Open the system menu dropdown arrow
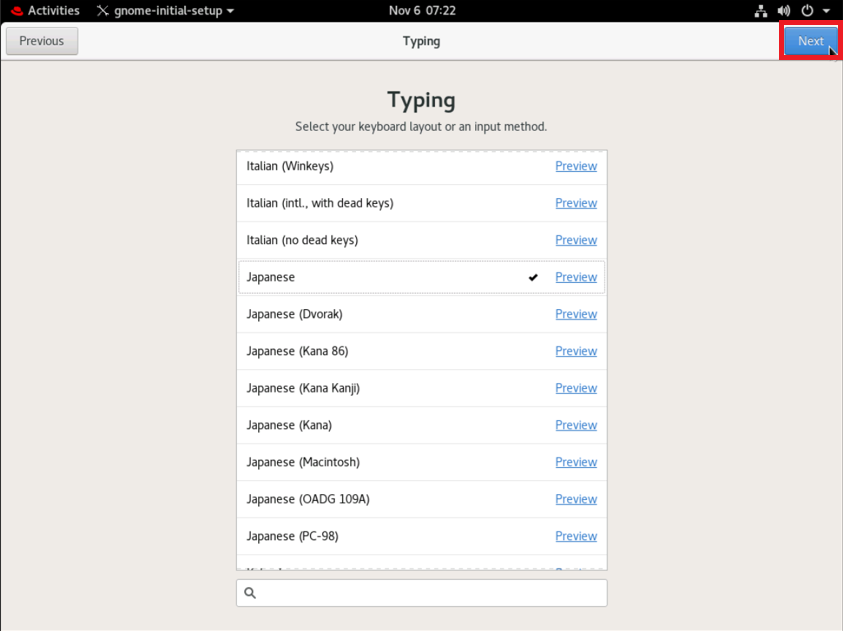Viewport: 843px width, 631px height. pos(827,11)
